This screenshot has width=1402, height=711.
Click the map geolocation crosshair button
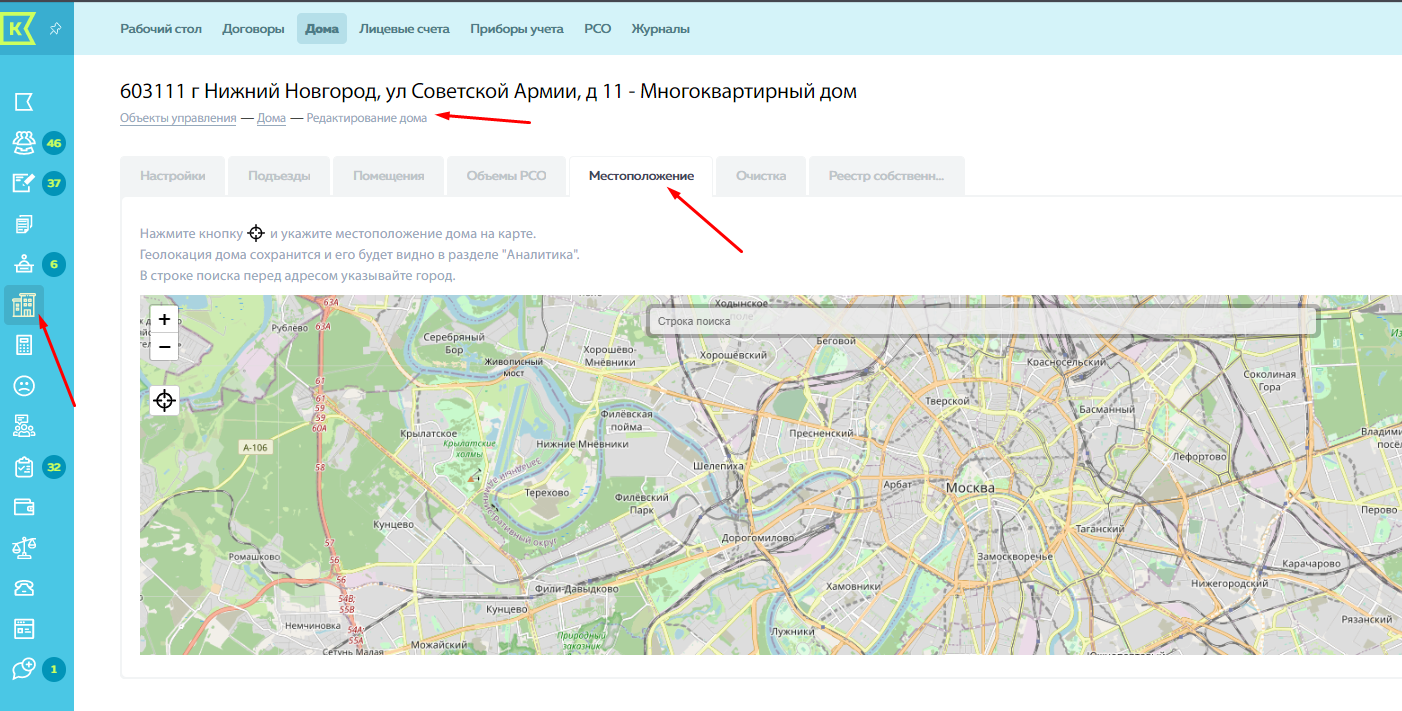(x=165, y=401)
